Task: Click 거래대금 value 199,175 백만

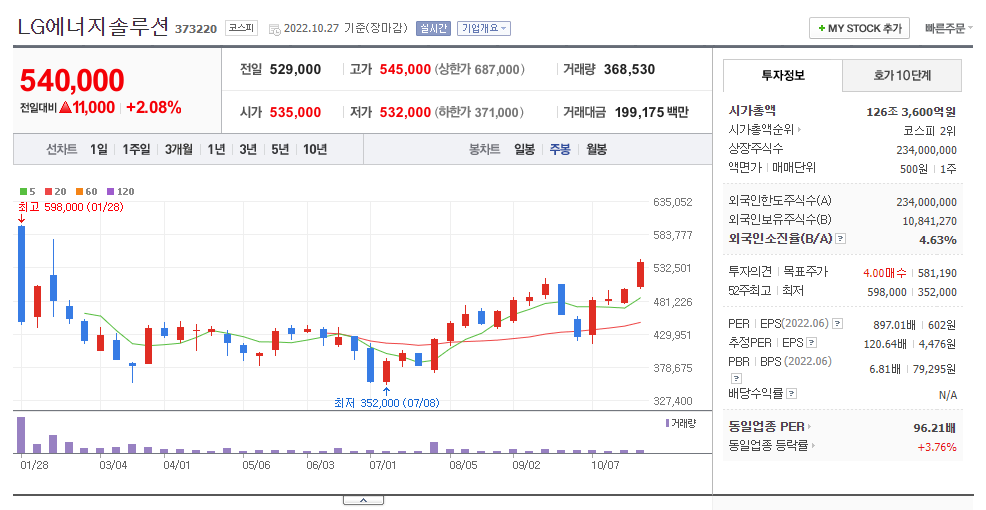Action: [x=651, y=113]
